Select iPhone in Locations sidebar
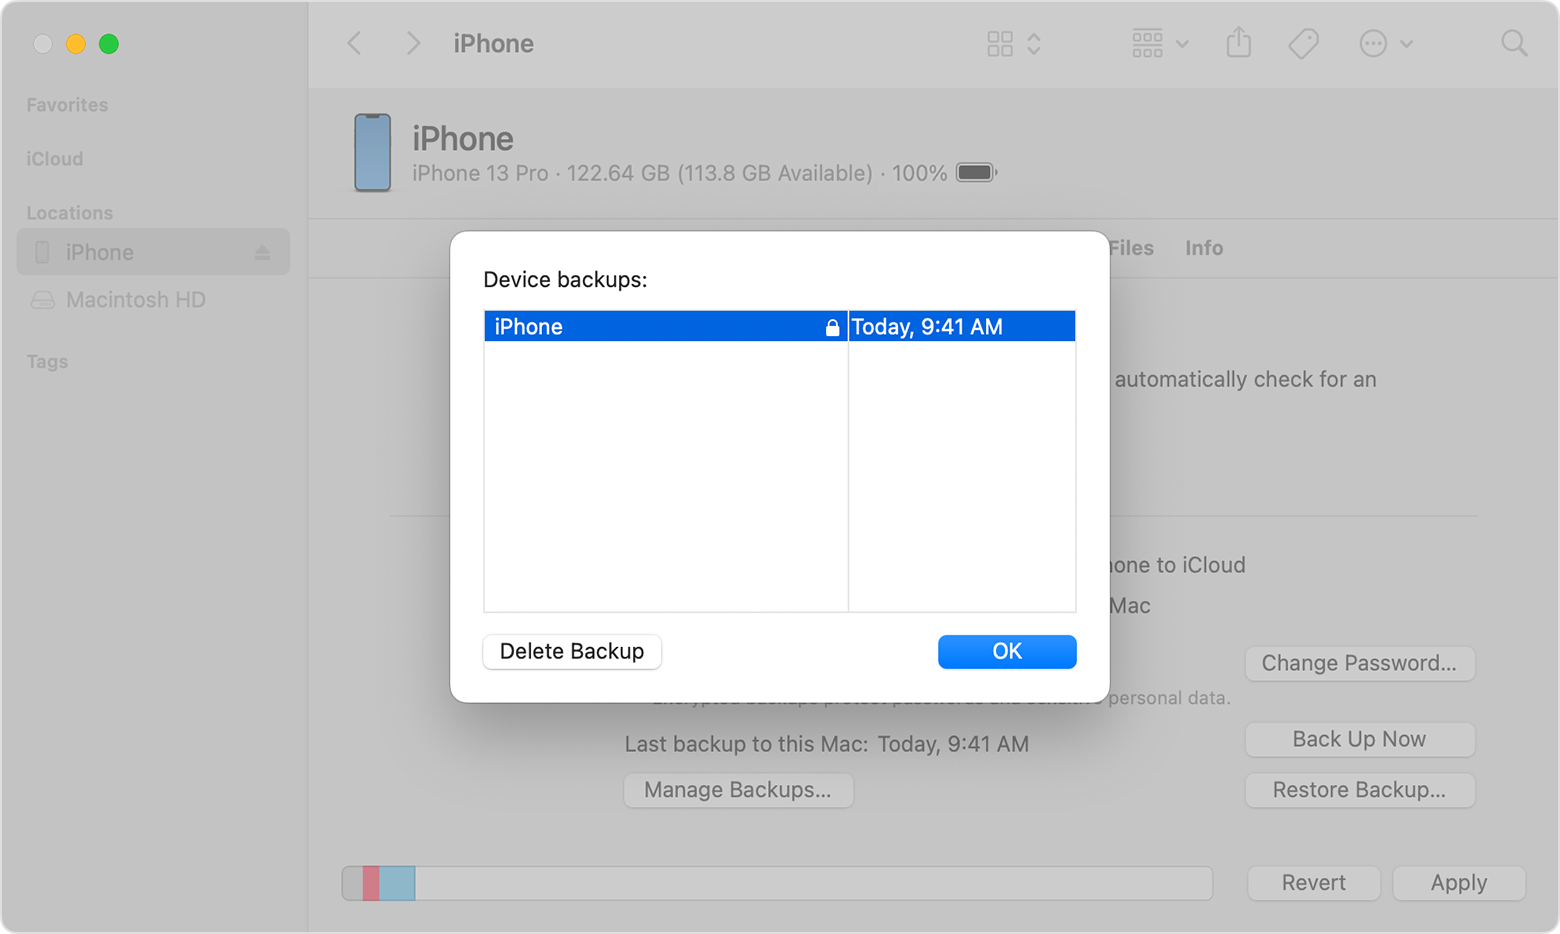 pos(153,252)
